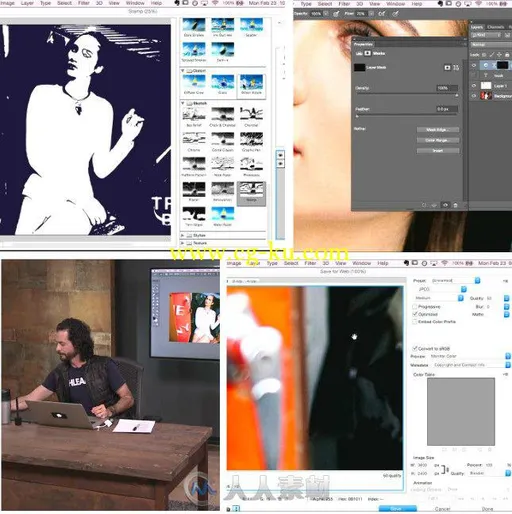Click the Cancel button in Save for Web
Image resolution: width=512 pixels, height=514 pixels.
click(x=442, y=509)
